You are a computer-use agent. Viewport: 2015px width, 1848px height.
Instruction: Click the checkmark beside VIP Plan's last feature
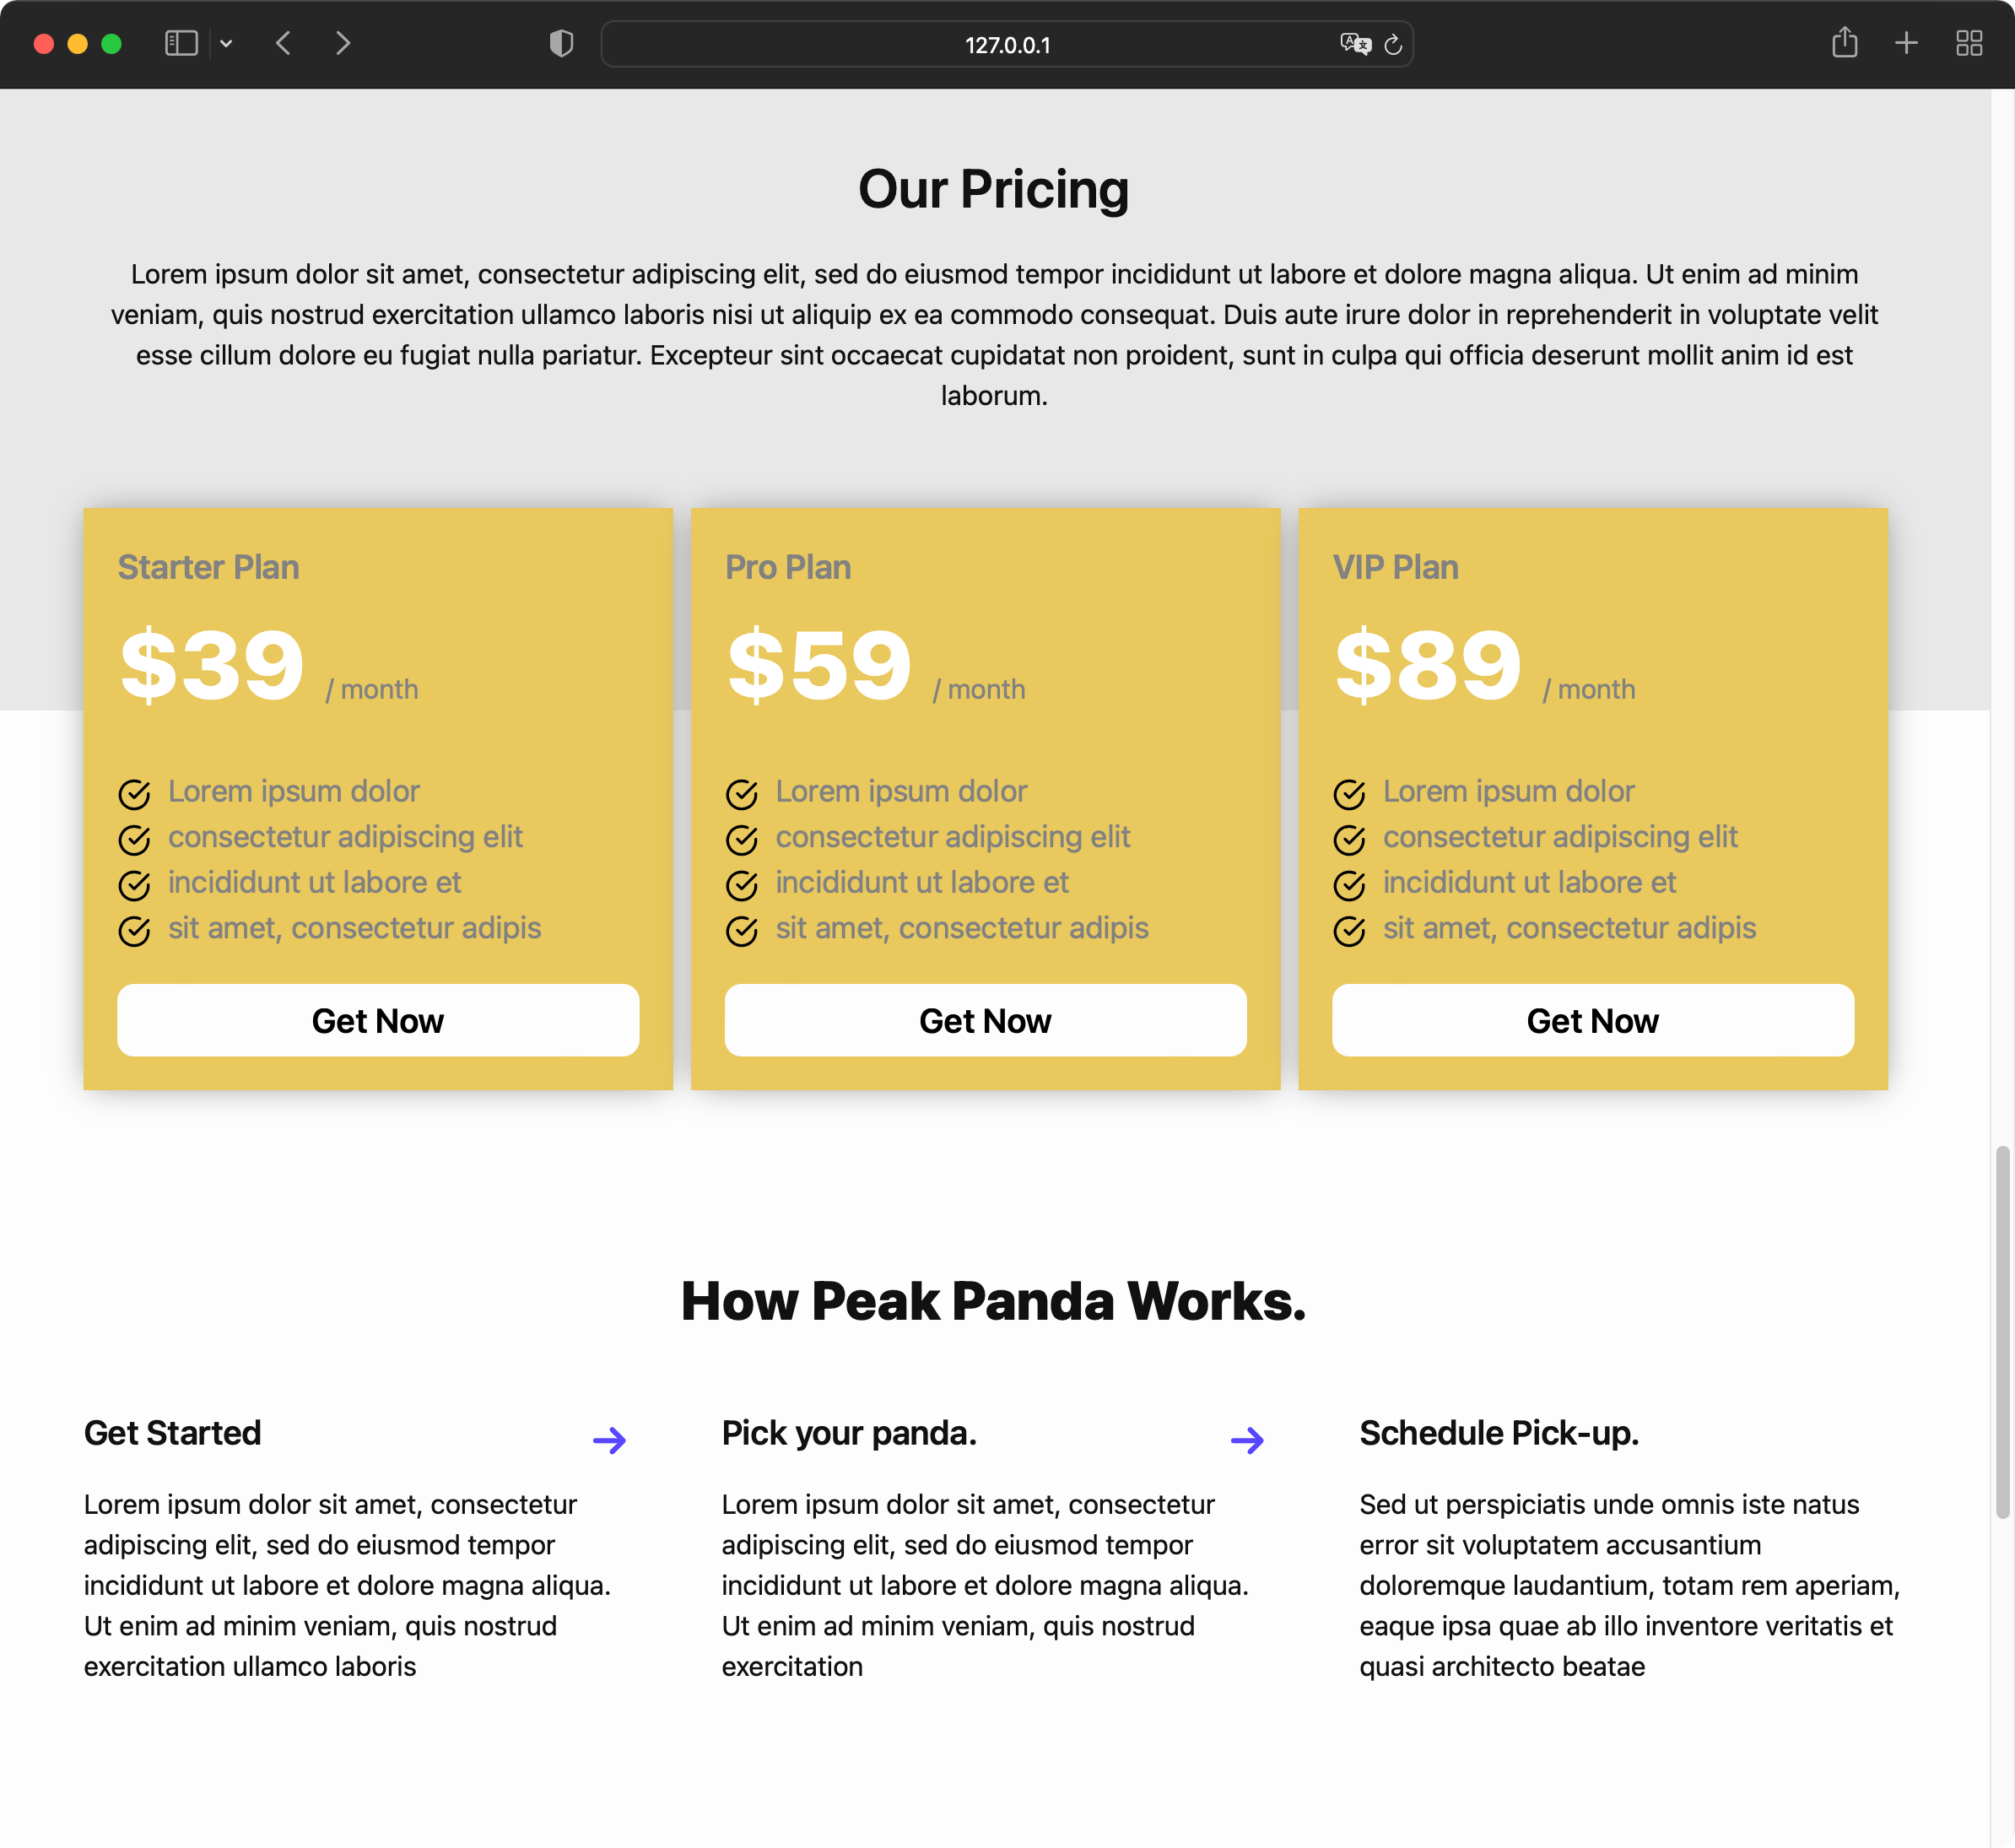pos(1349,931)
